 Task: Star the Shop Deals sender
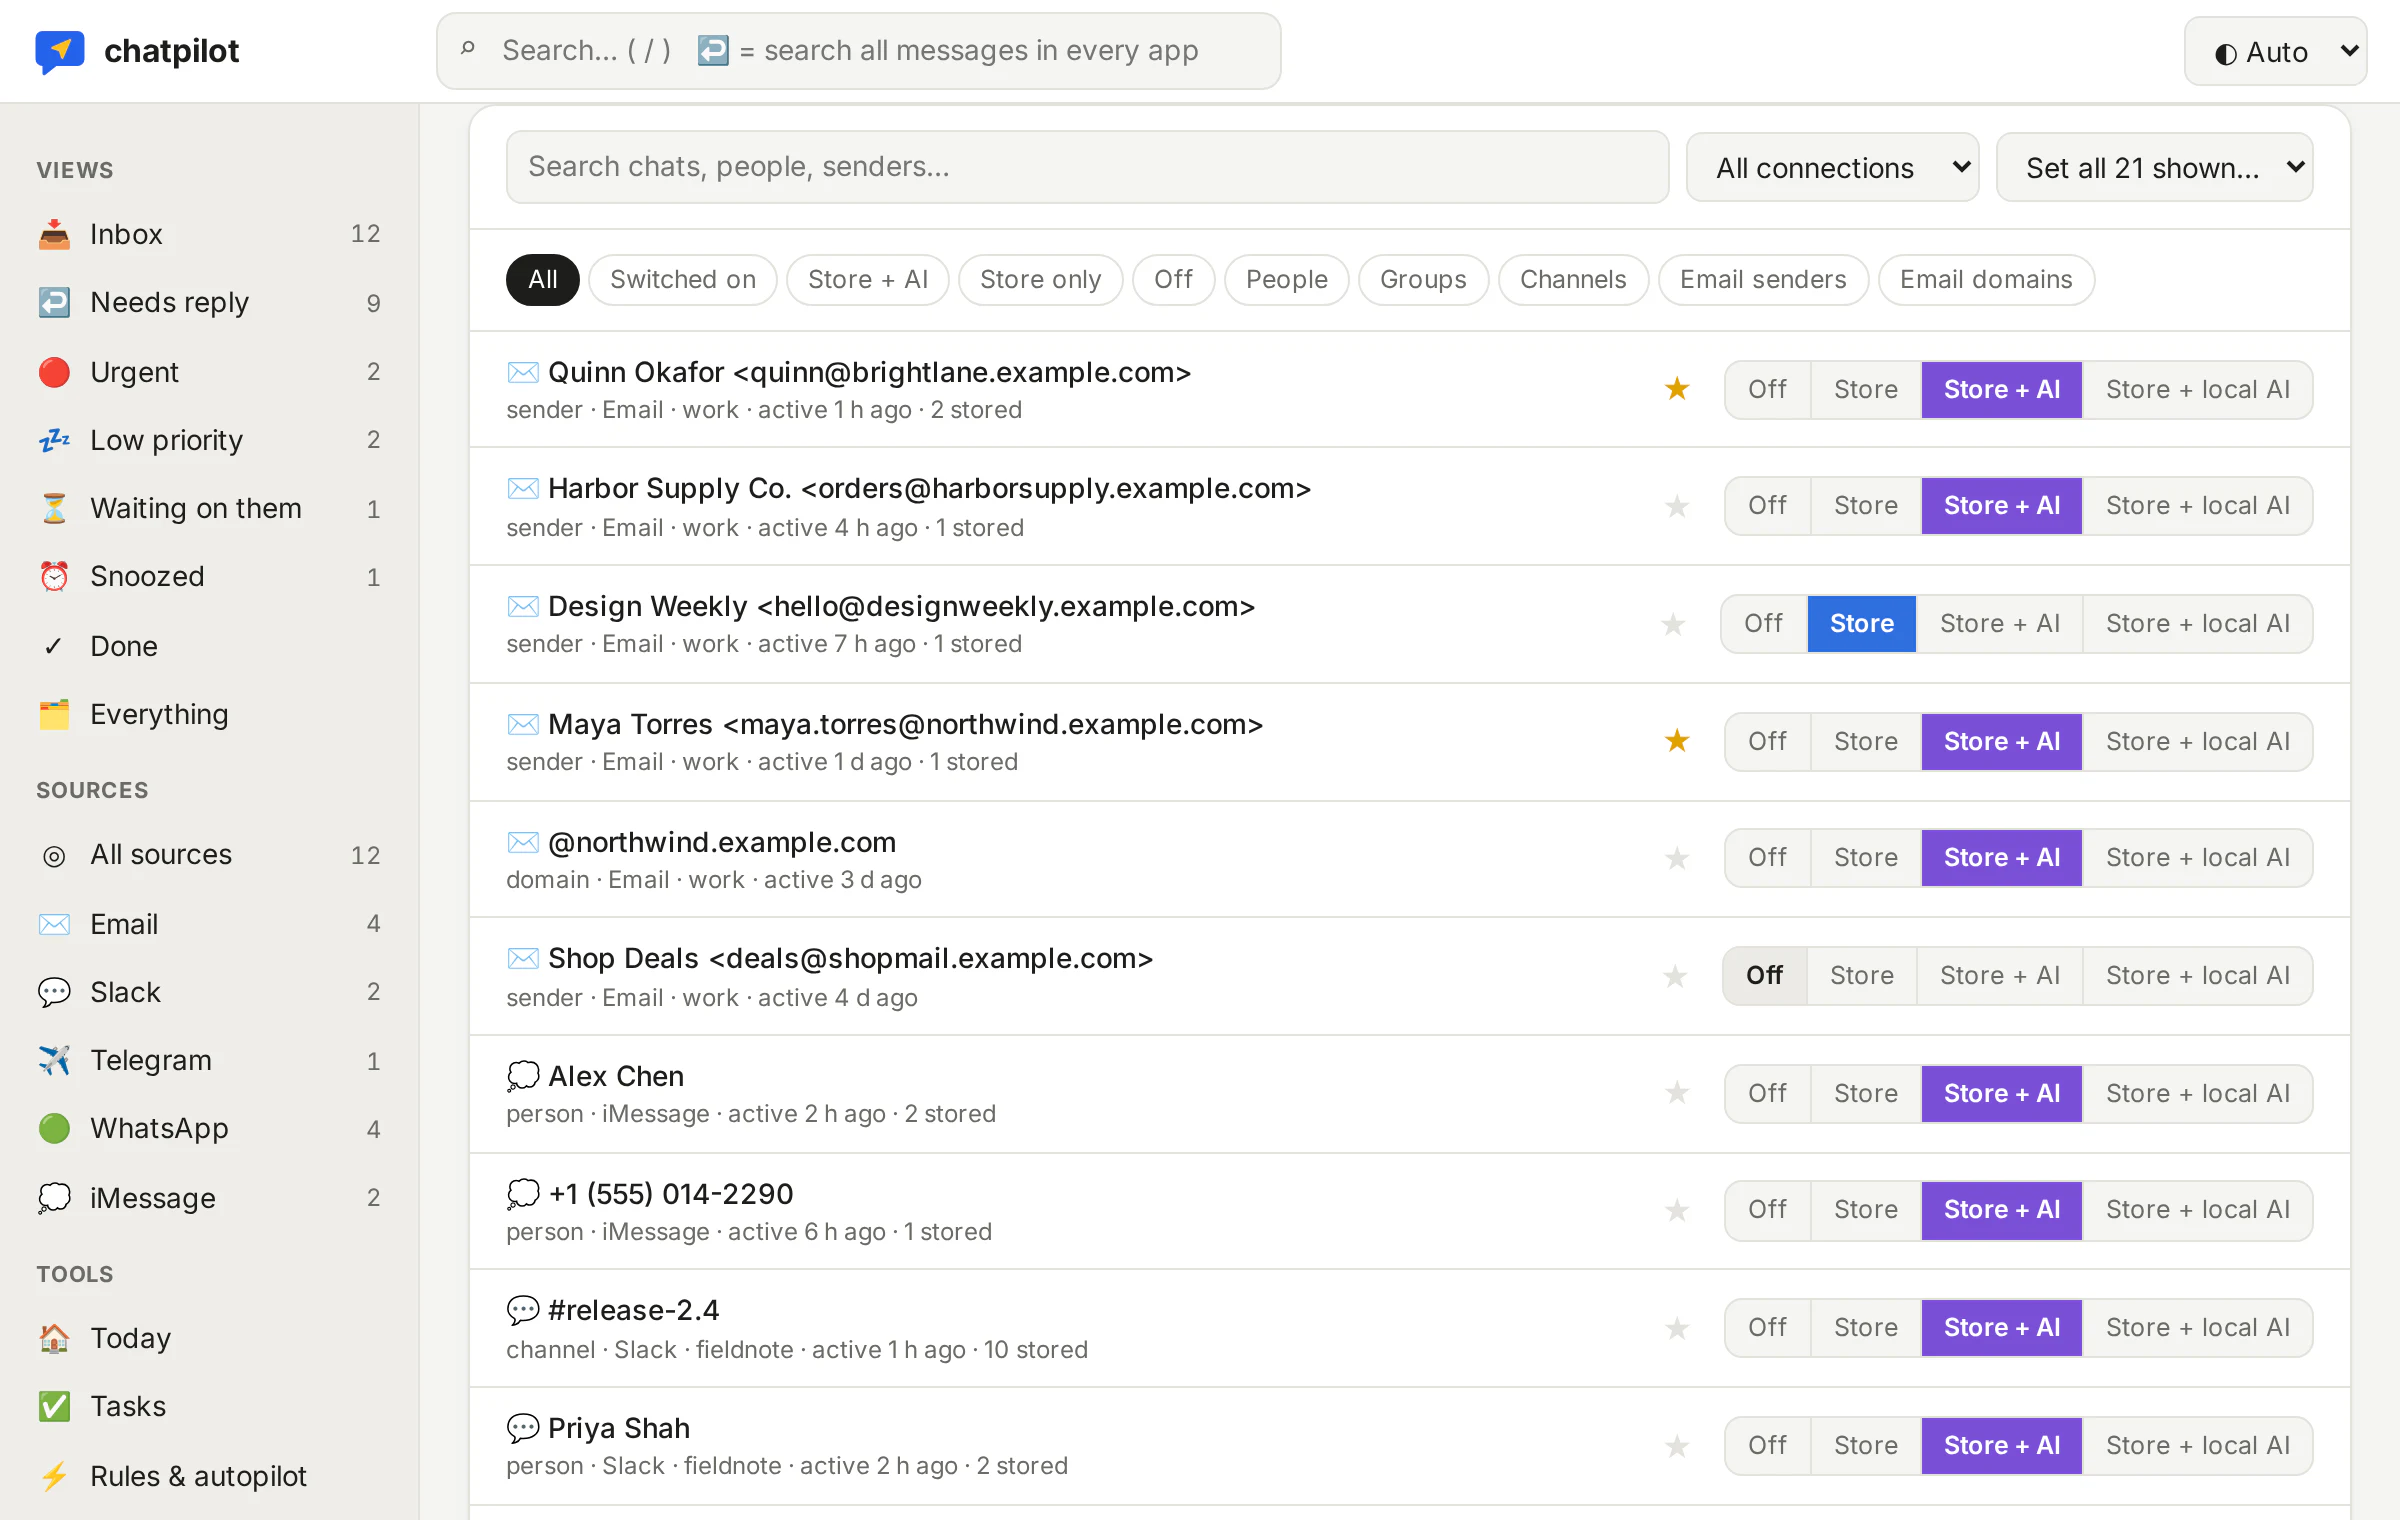click(1675, 977)
